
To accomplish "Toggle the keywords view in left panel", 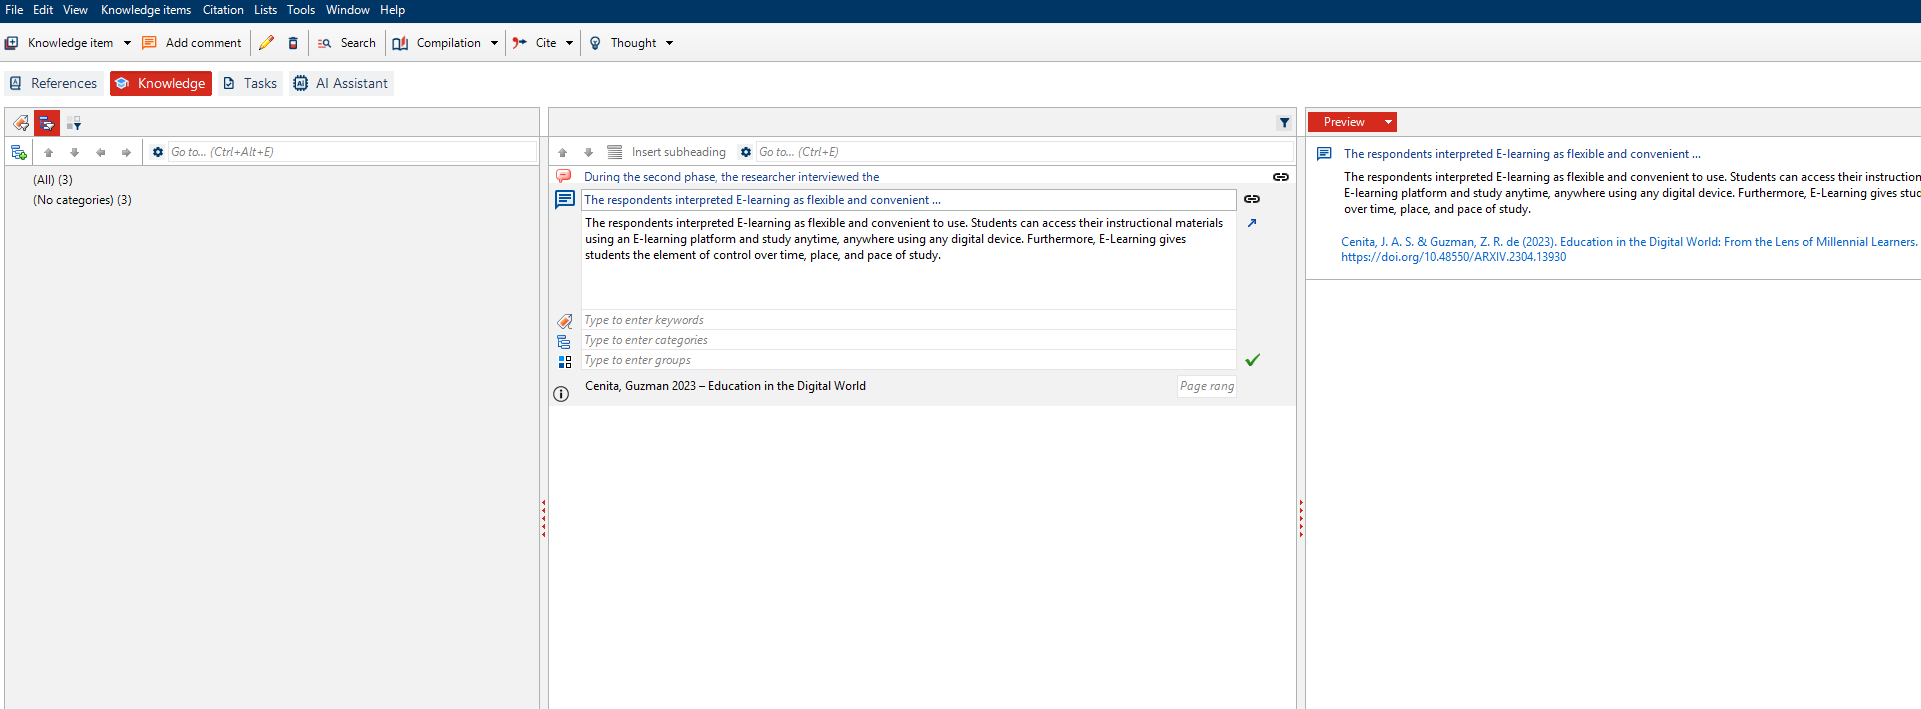I will coord(21,123).
